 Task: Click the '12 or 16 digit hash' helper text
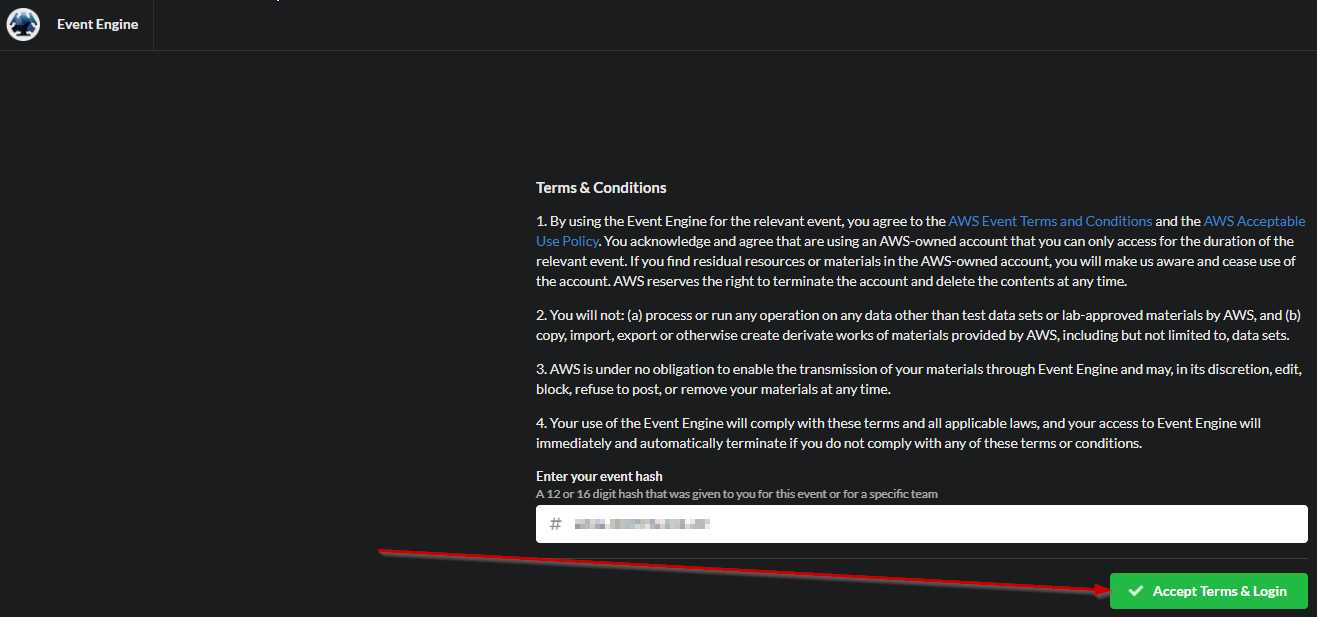tap(736, 494)
